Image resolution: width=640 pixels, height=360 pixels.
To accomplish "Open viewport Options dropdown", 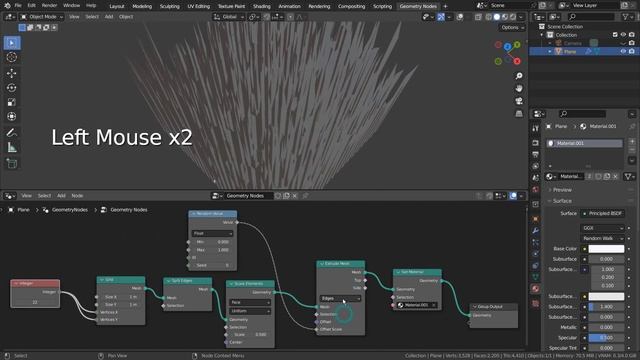I will coord(513,27).
